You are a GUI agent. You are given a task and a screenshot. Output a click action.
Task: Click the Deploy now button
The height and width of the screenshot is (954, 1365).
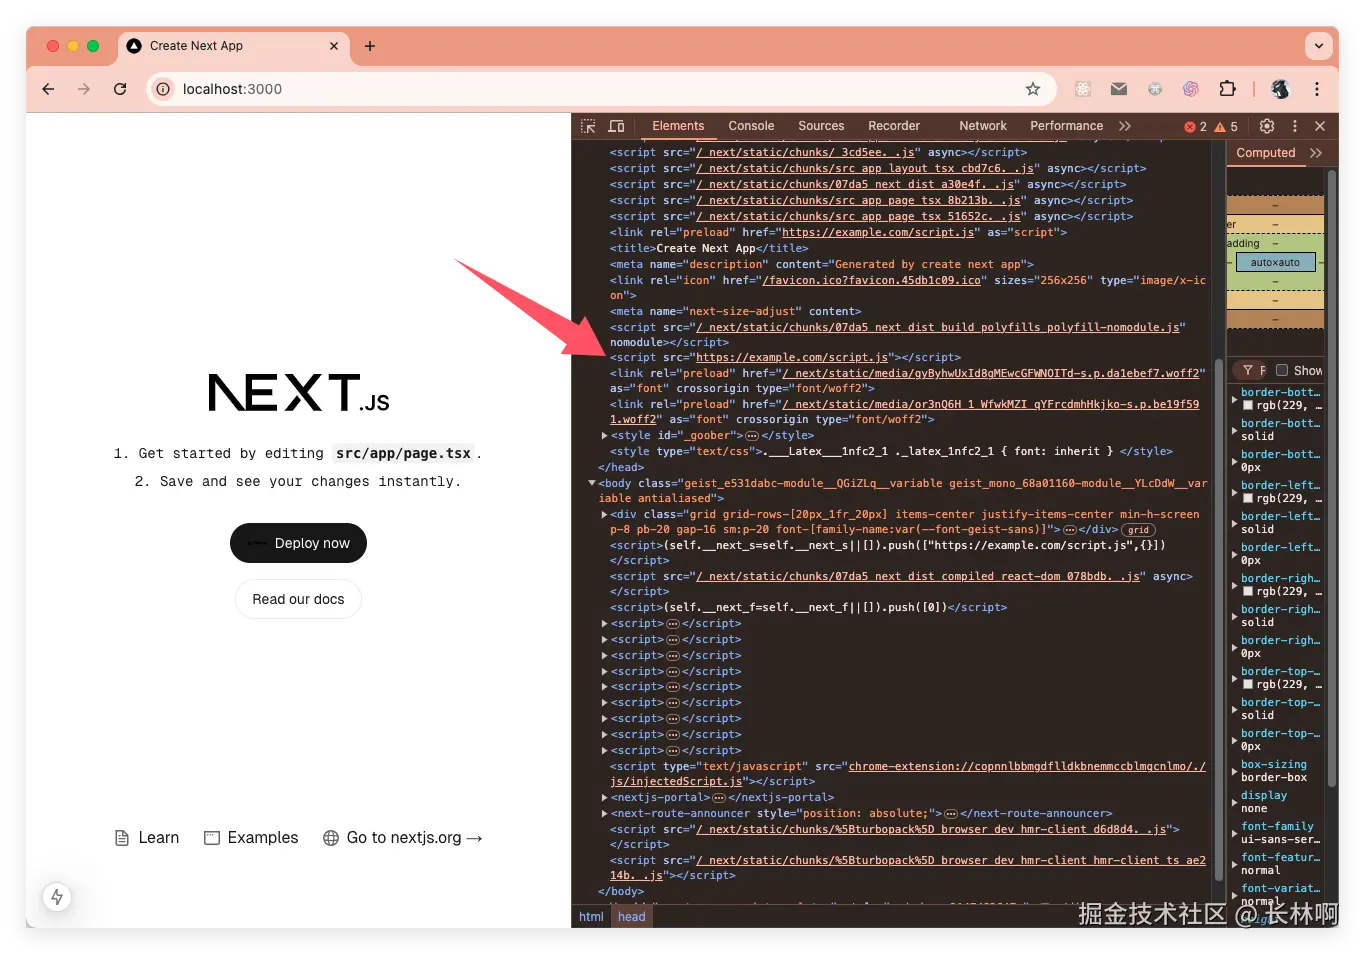coord(298,543)
